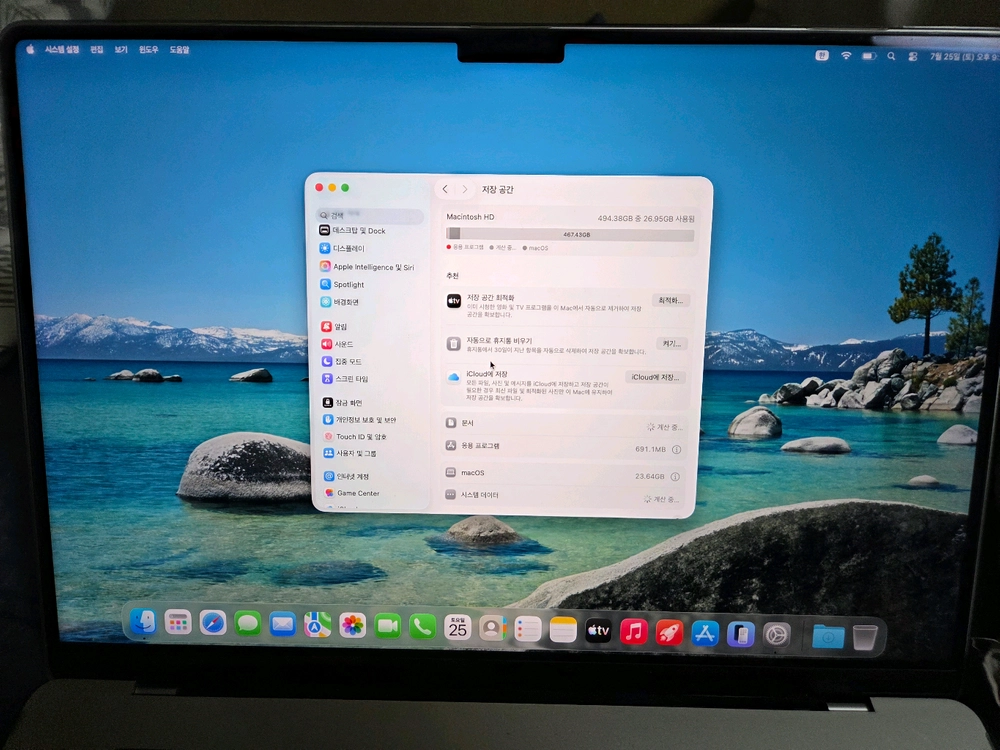Click info icon for 응용 프로그램 row
Image resolution: width=1000 pixels, height=750 pixels.
tap(676, 450)
